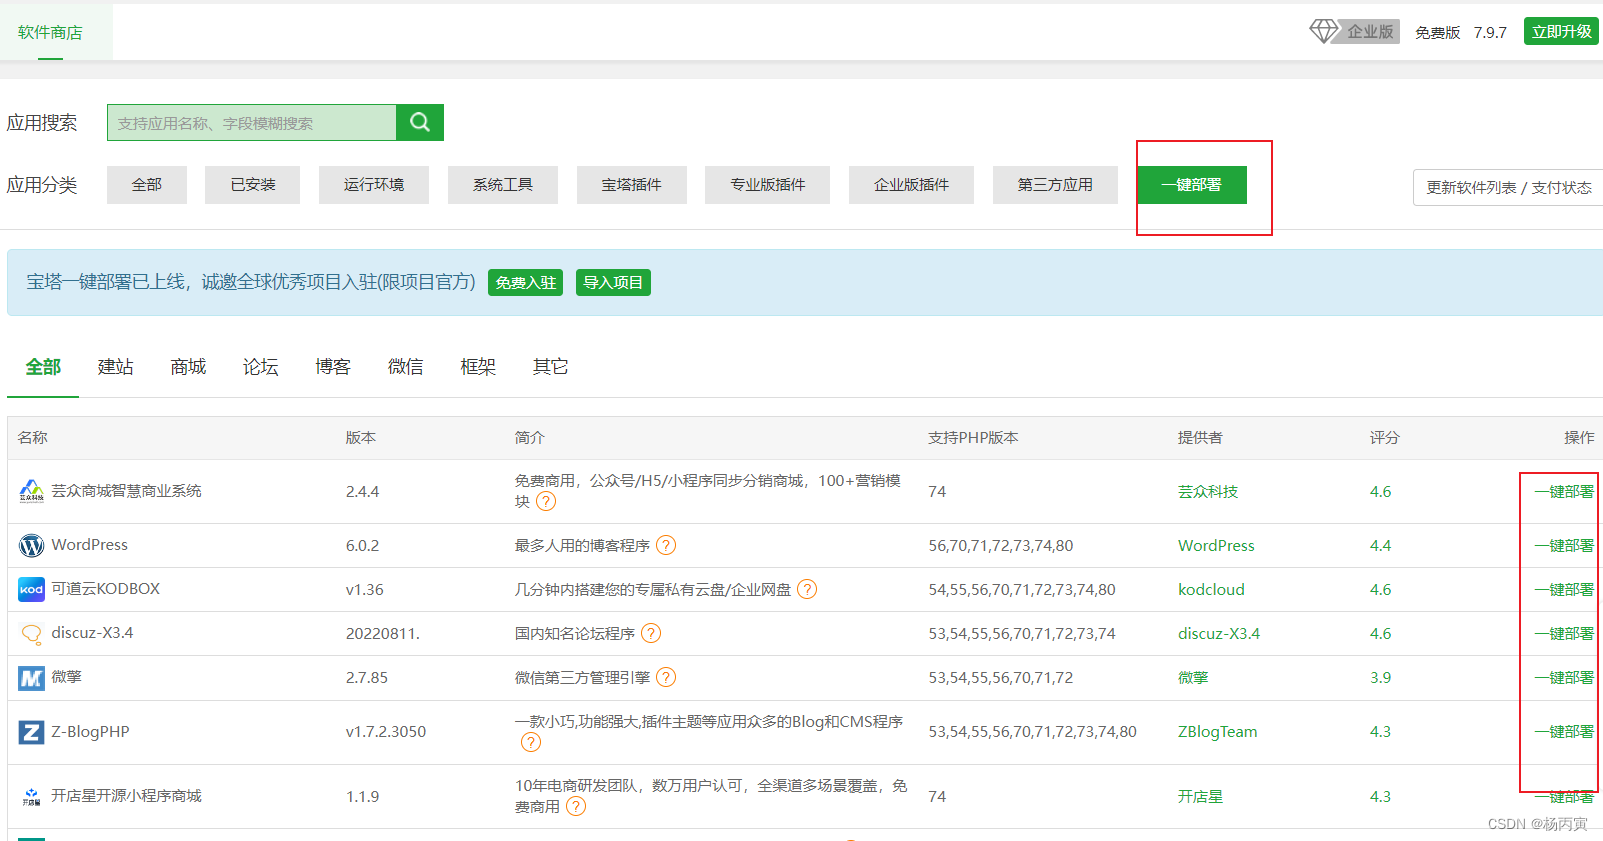This screenshot has height=841, width=1603.
Task: Open help icon beside 微信第三方管理引擎
Action: pos(666,677)
